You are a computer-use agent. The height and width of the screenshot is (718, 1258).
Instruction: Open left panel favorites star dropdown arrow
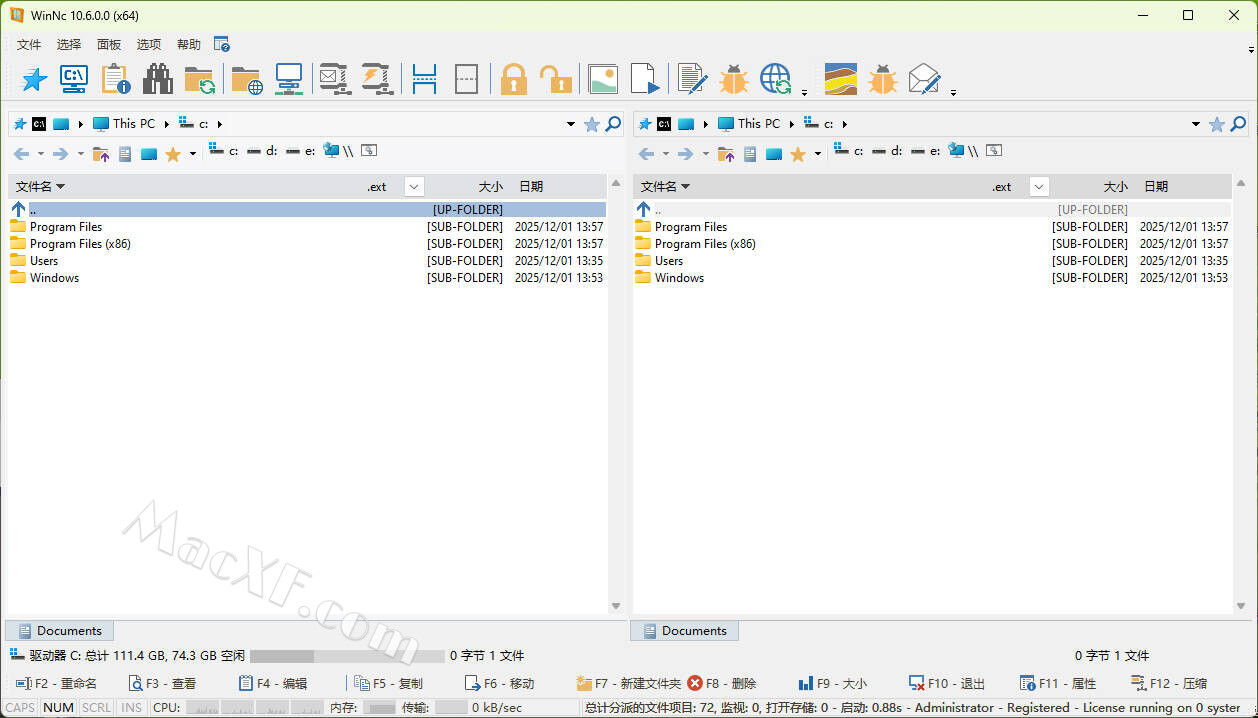(x=192, y=154)
